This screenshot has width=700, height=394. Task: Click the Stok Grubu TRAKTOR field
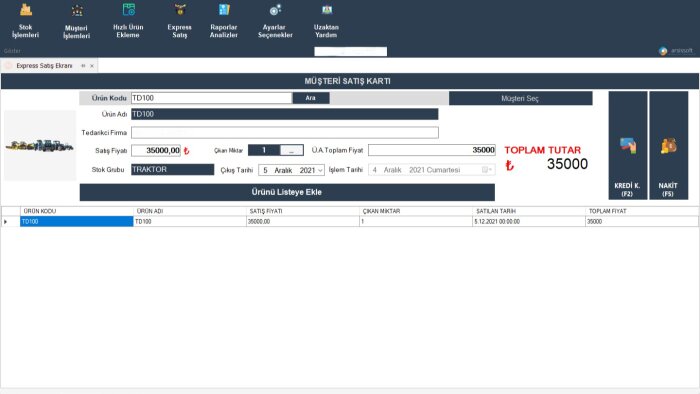(172, 170)
